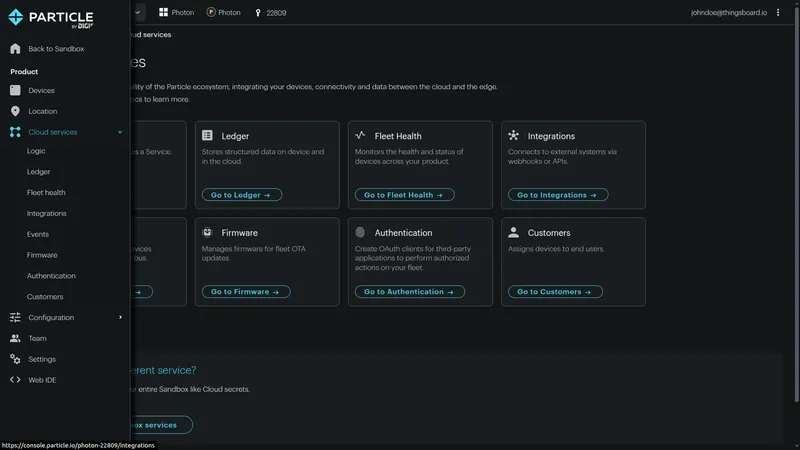This screenshot has height=450, width=800.
Task: Expand the Configuration section arrow
Action: pos(120,317)
